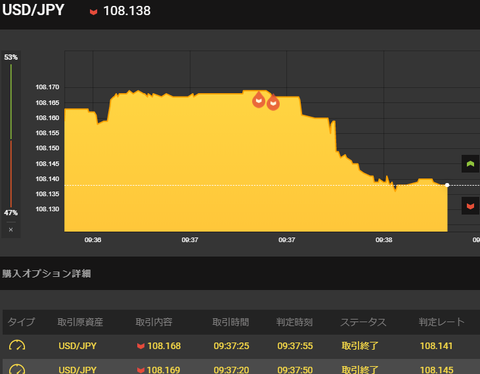Viewport: 480px width, 374px height.
Task: Click the 購入オプション詳細 section header
Action: (47, 274)
